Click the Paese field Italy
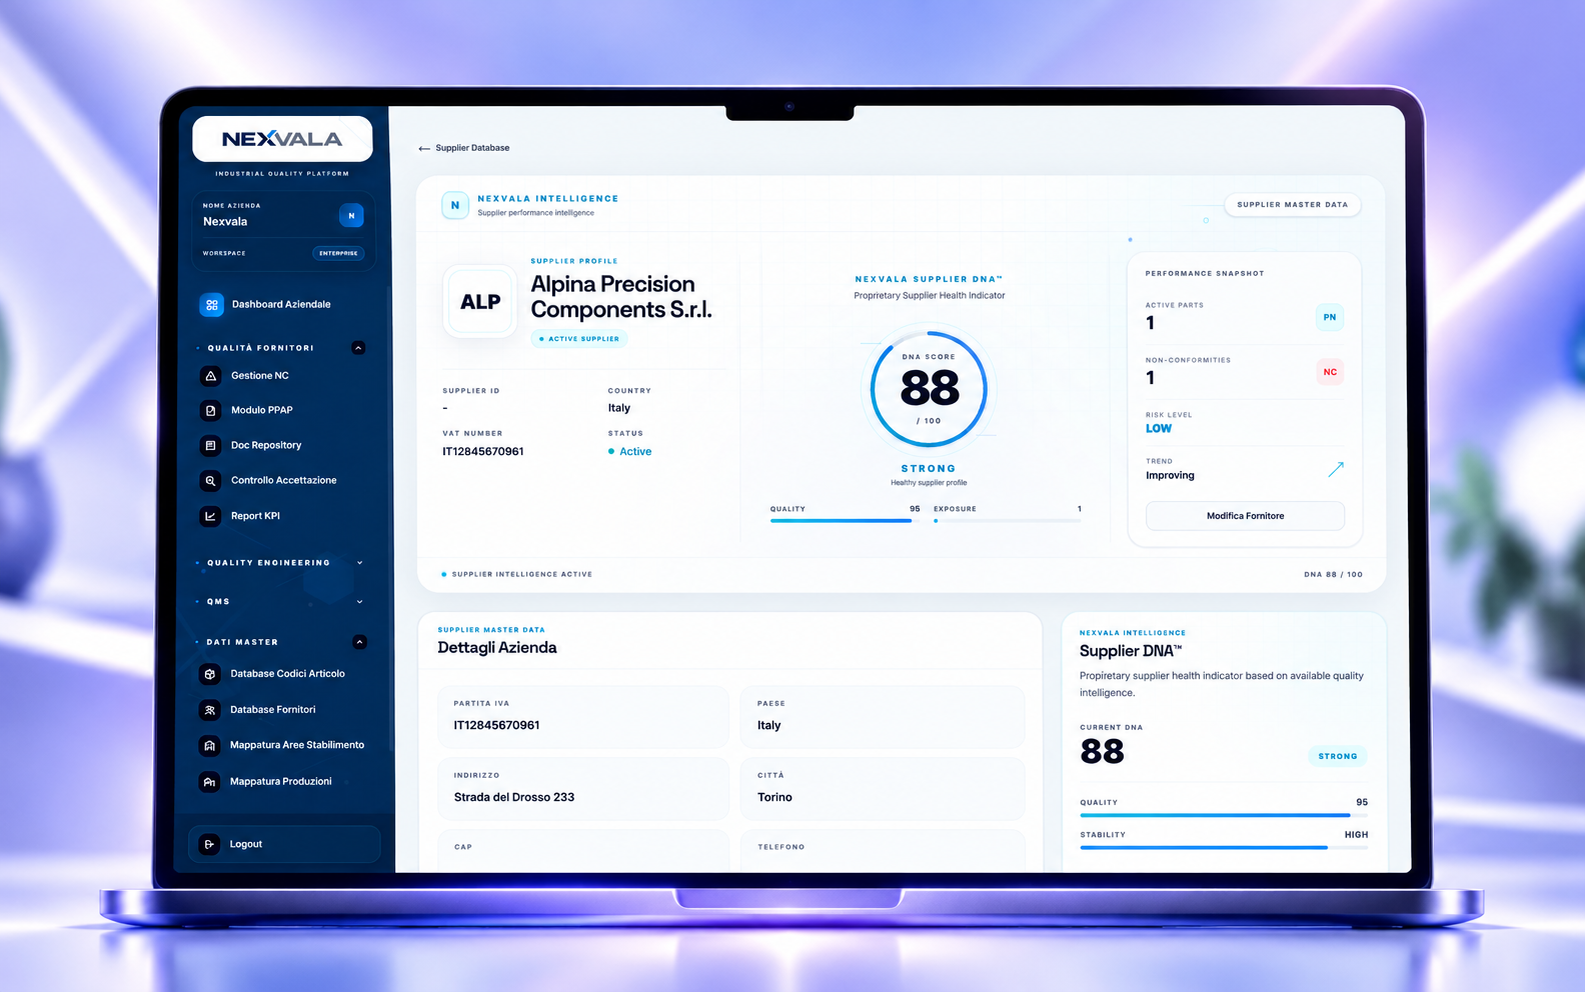Viewport: 1585px width, 992px height. click(x=883, y=717)
